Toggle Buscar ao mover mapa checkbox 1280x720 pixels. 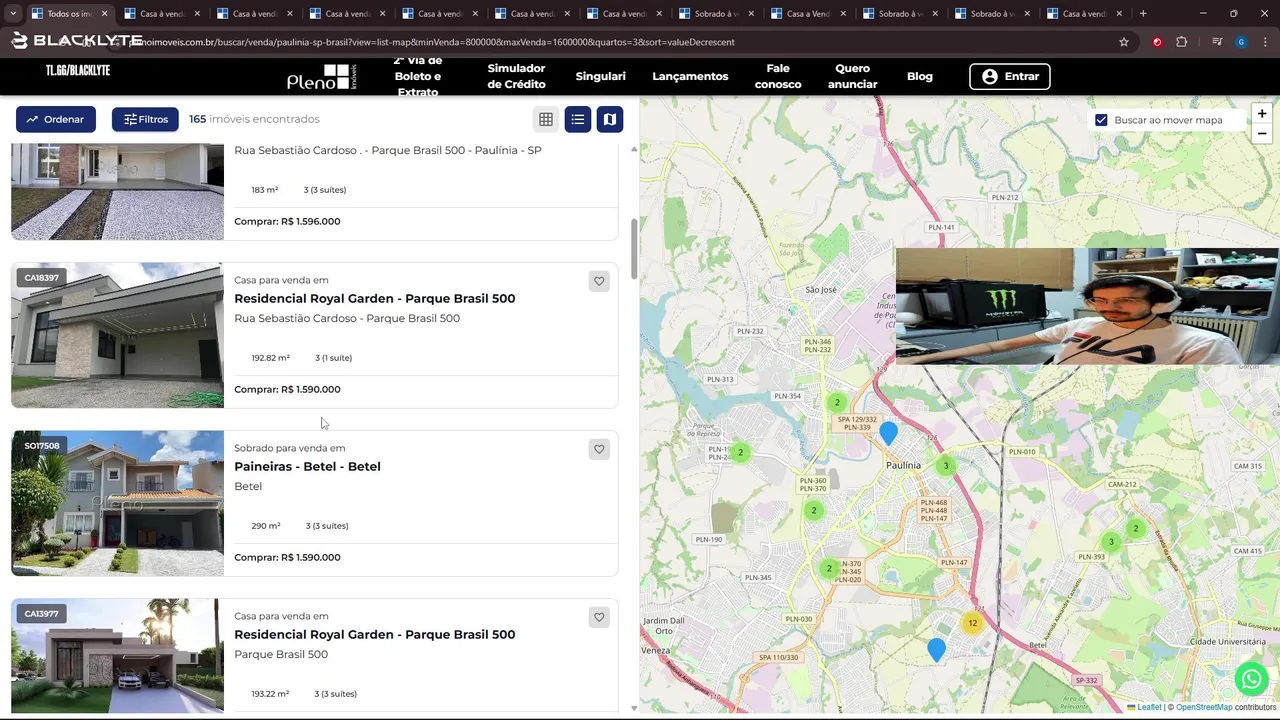1101,120
